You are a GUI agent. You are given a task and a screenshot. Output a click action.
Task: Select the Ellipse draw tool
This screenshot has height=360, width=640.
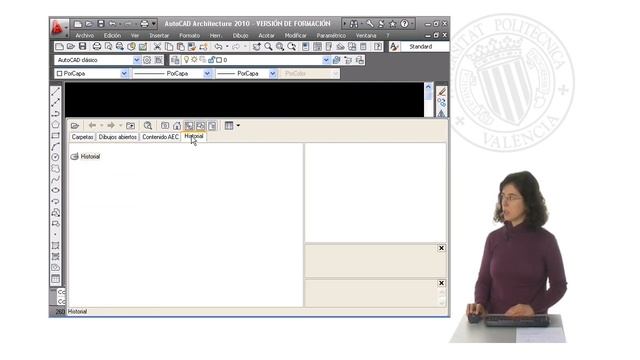[x=56, y=190]
